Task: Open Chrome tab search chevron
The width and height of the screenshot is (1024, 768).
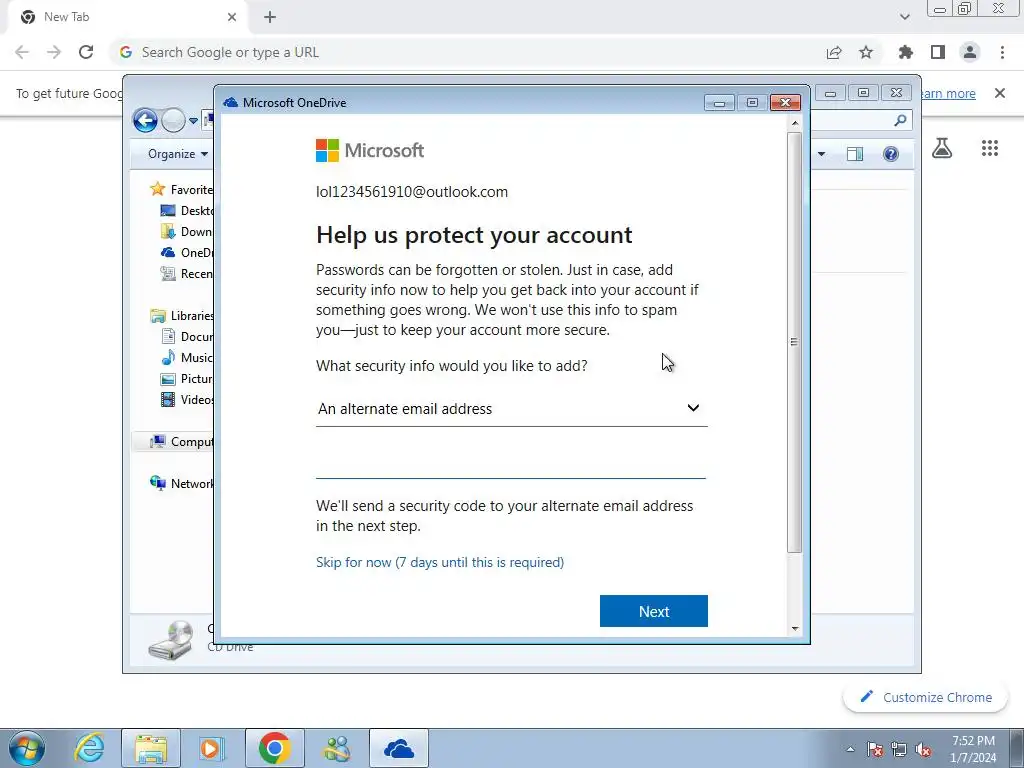Action: coord(904,17)
